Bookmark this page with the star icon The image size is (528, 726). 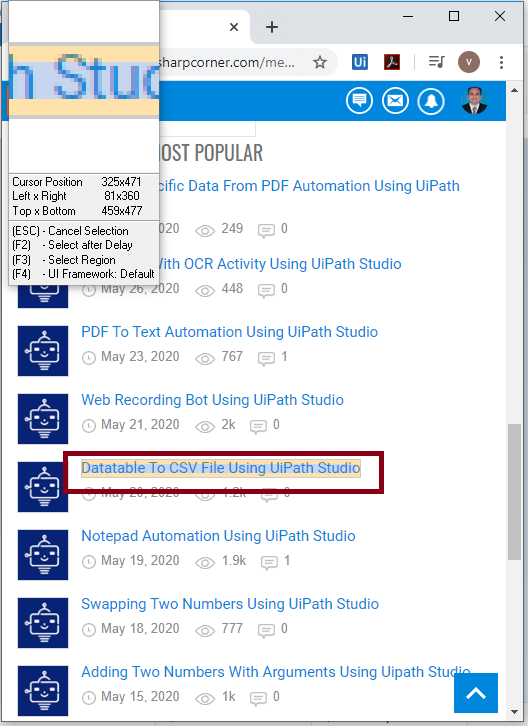[x=320, y=62]
